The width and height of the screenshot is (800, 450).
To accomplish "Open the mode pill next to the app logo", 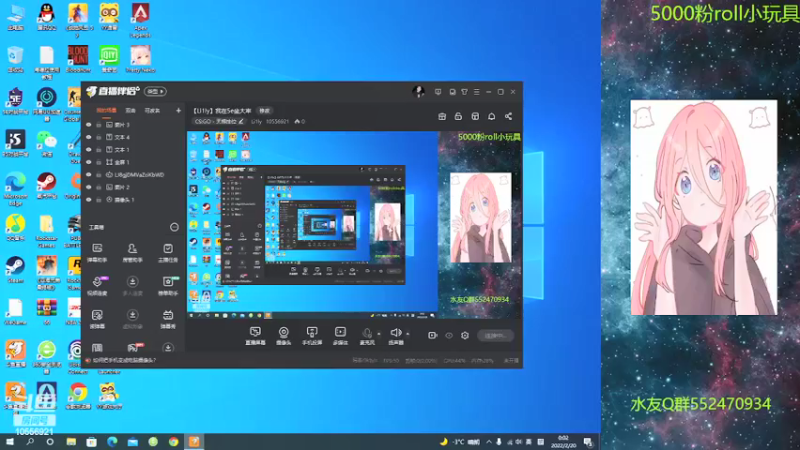I will [155, 92].
